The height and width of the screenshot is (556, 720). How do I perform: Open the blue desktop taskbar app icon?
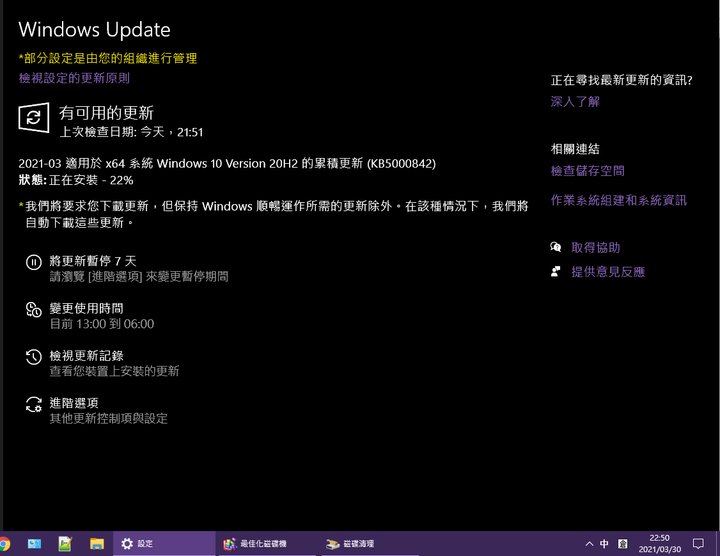click(34, 544)
